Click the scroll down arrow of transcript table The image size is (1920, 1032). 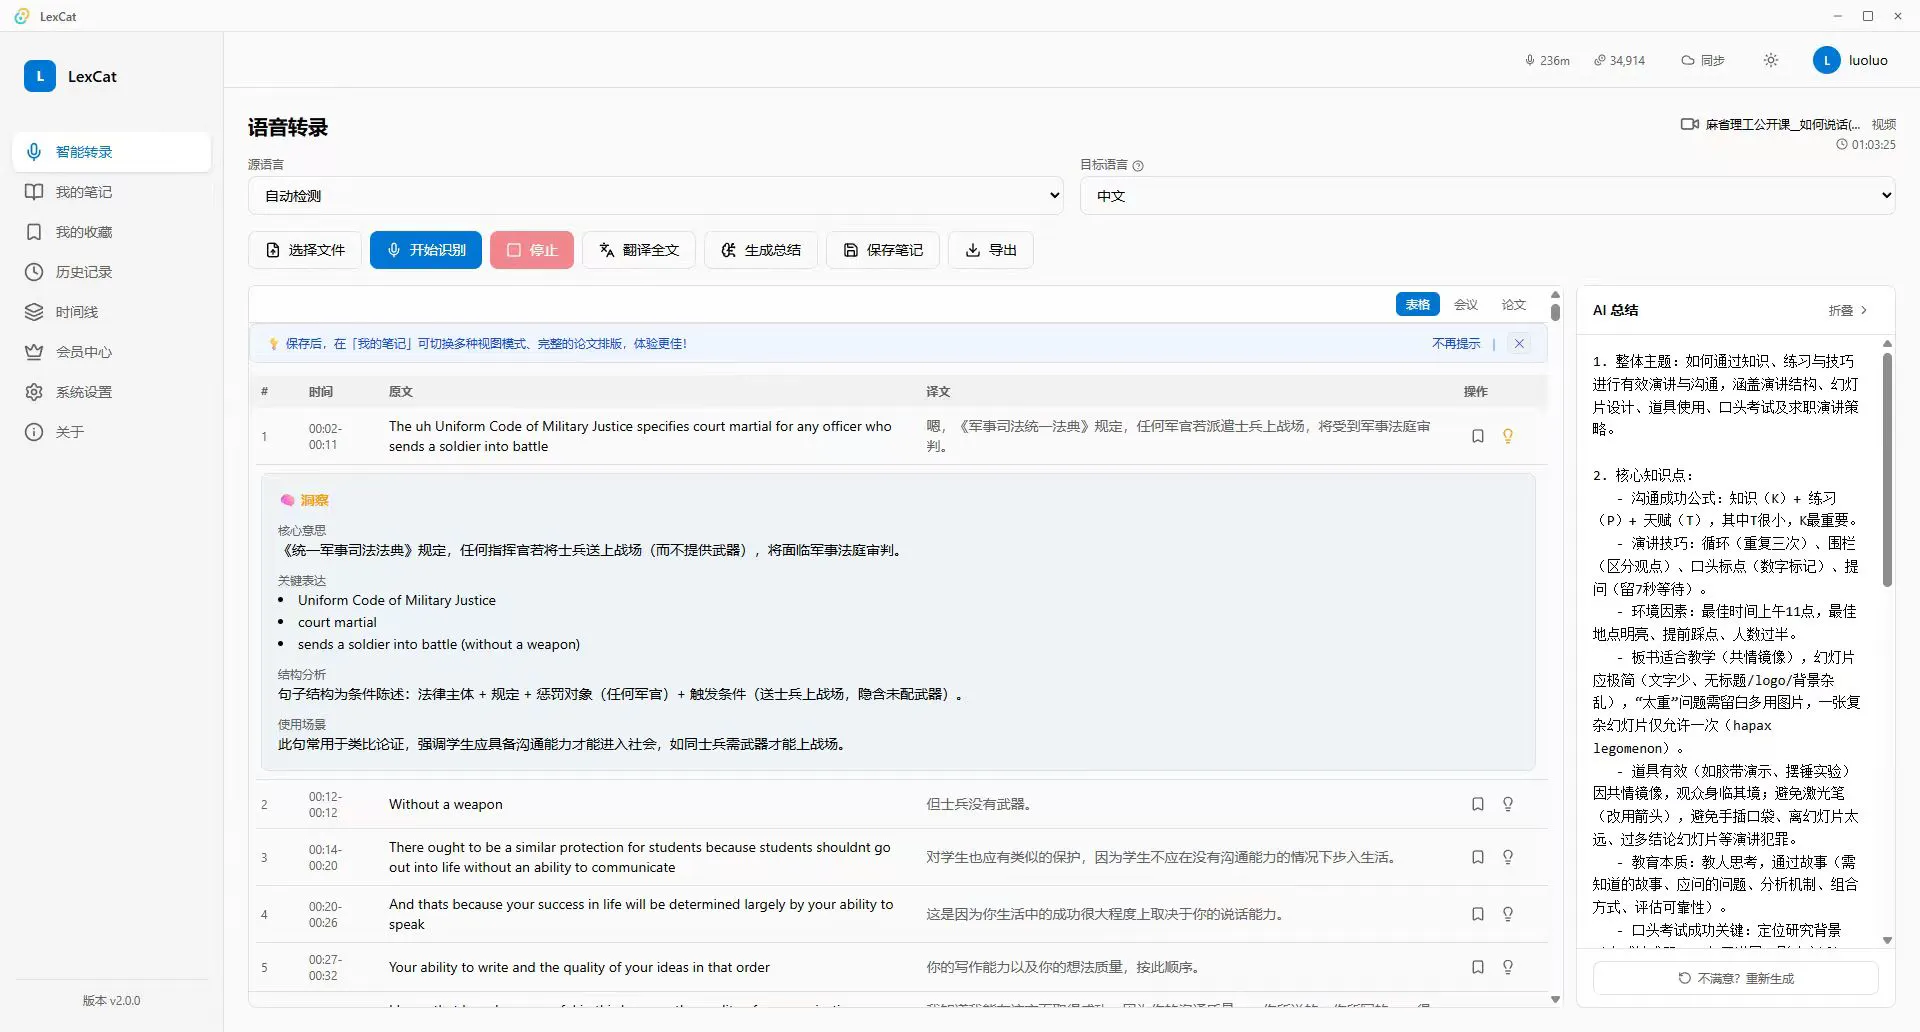pos(1555,999)
